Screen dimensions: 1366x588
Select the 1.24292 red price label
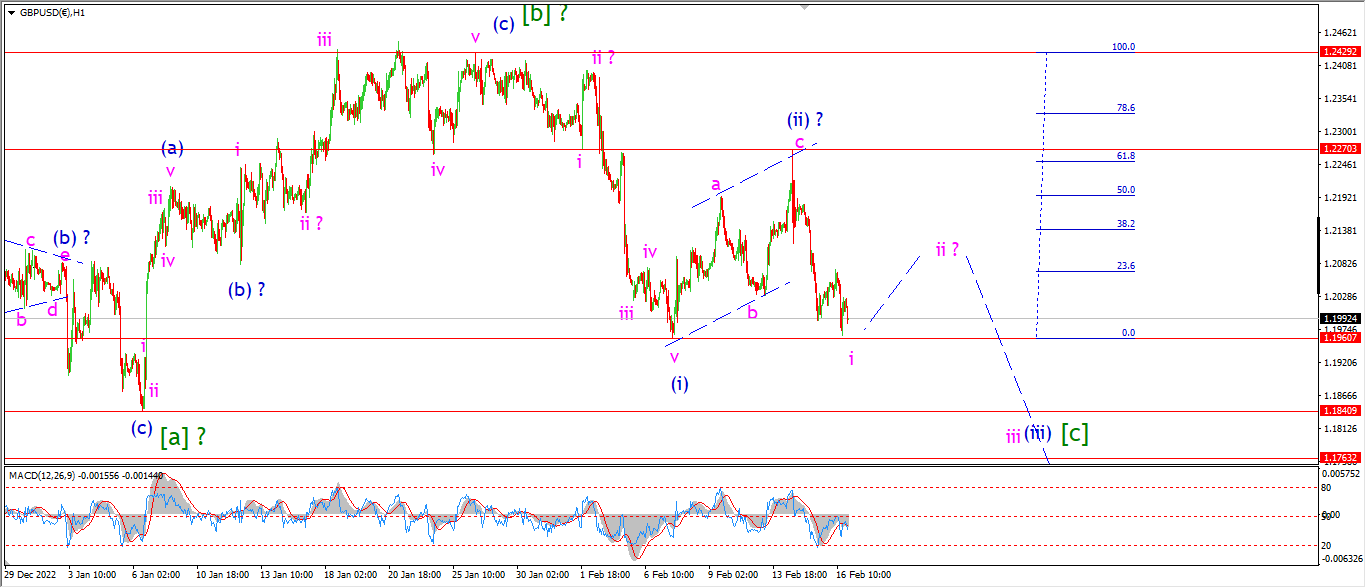click(x=1340, y=51)
